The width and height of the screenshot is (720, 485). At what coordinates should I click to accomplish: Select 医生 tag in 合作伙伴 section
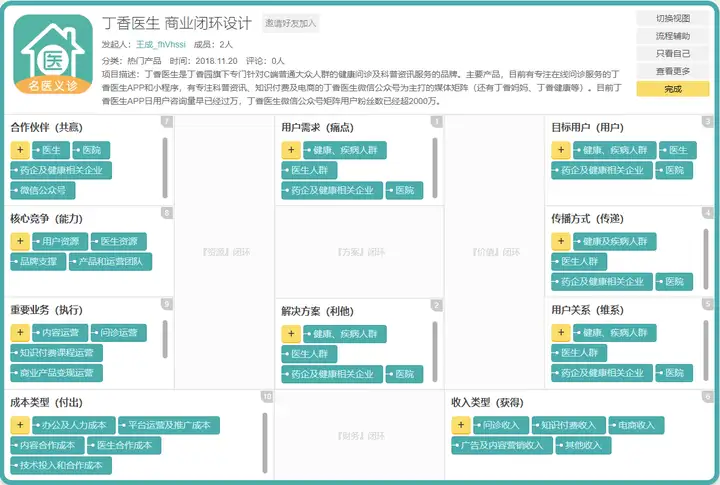click(x=51, y=150)
